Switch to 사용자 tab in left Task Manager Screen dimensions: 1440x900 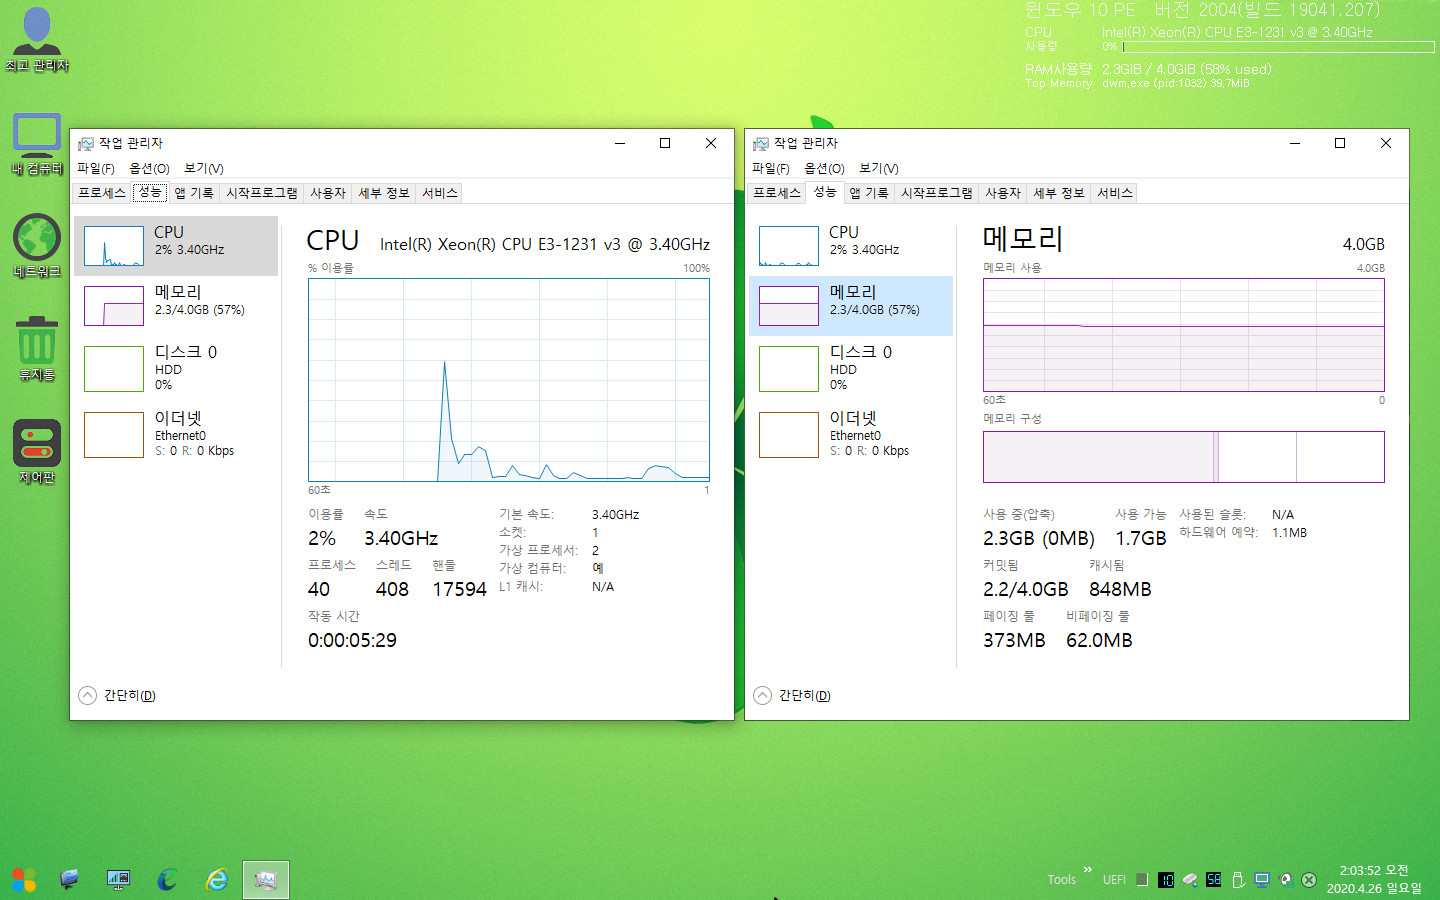pos(328,193)
